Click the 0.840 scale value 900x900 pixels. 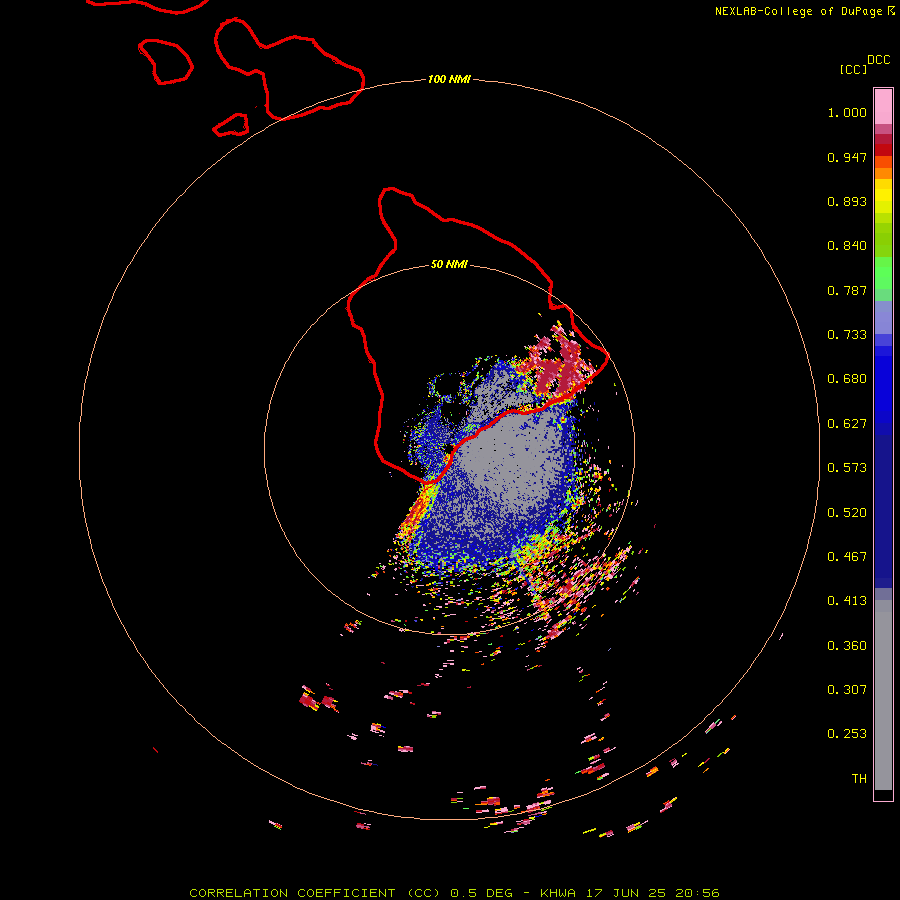pyautogui.click(x=847, y=246)
